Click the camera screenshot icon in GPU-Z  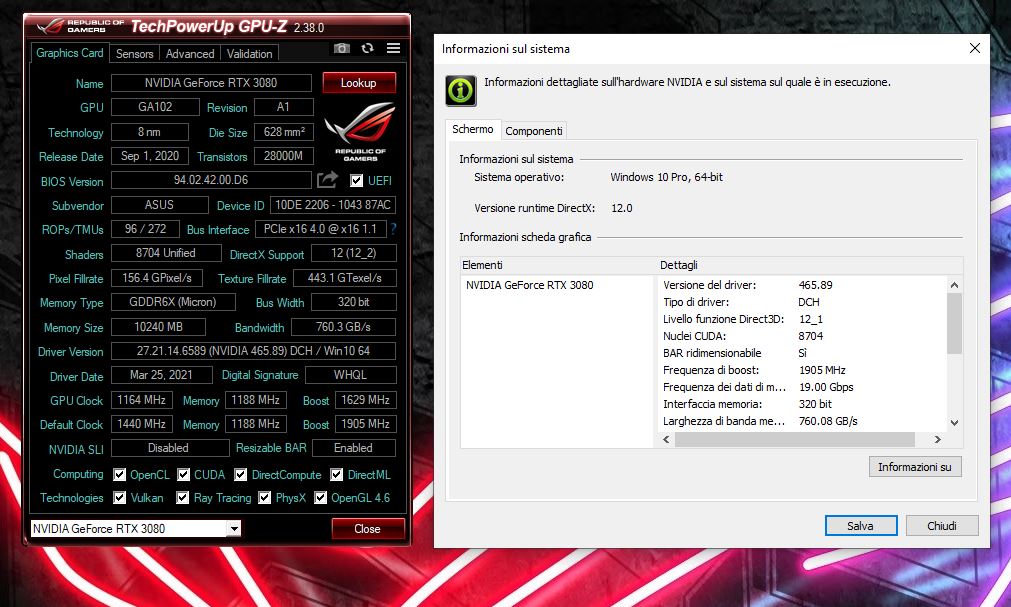342,48
